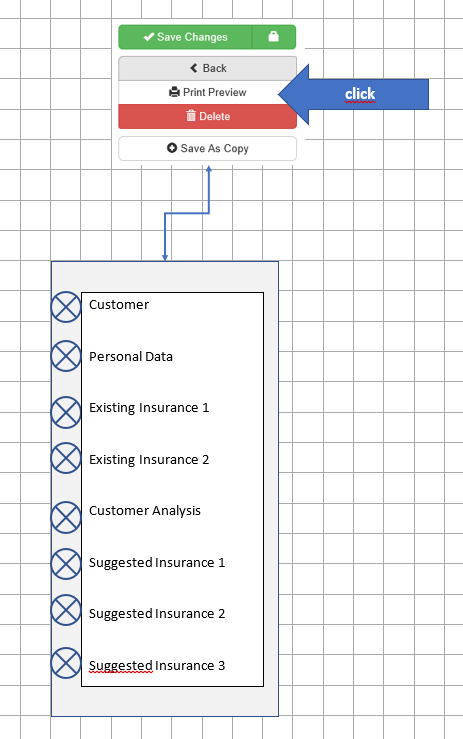
Task: Click the lock icon beside Save Changes
Action: (274, 37)
